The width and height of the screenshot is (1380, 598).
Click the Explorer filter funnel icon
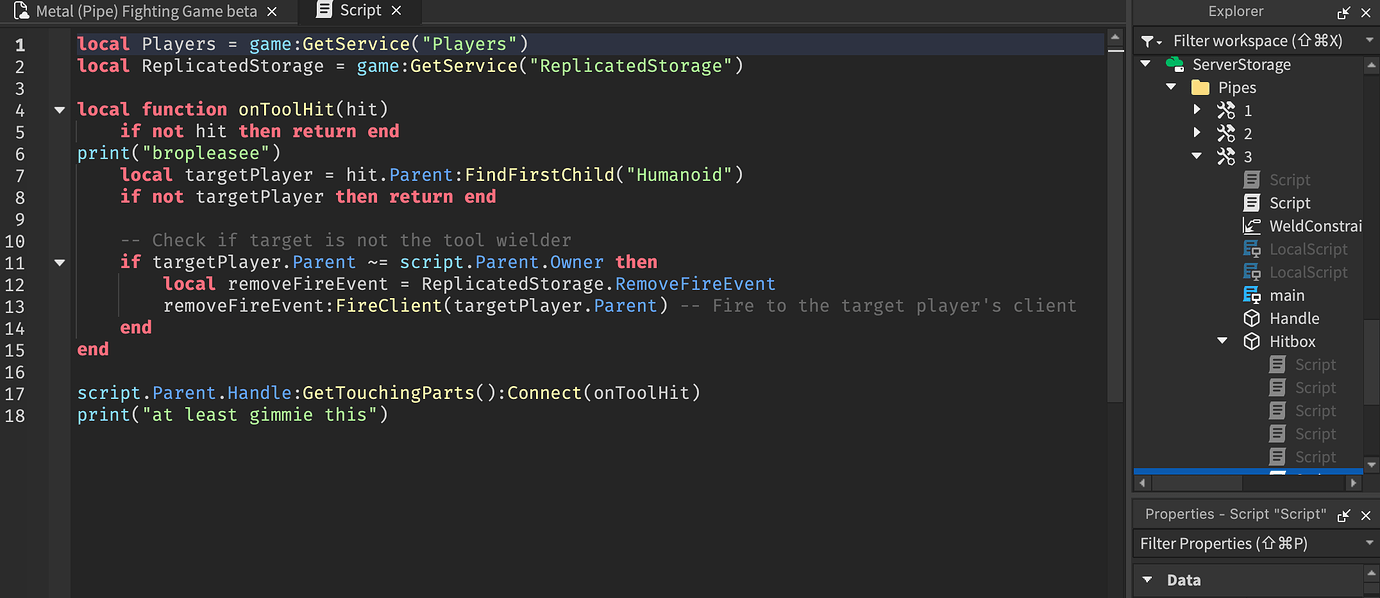coord(1147,41)
